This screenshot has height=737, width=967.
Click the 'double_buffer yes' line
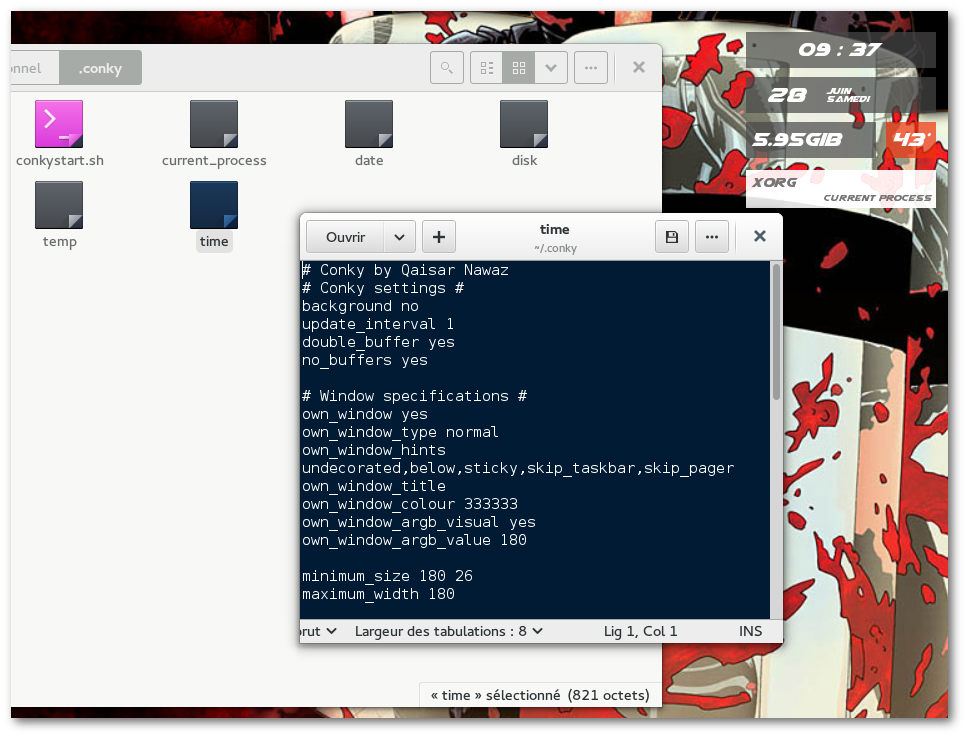(x=378, y=342)
